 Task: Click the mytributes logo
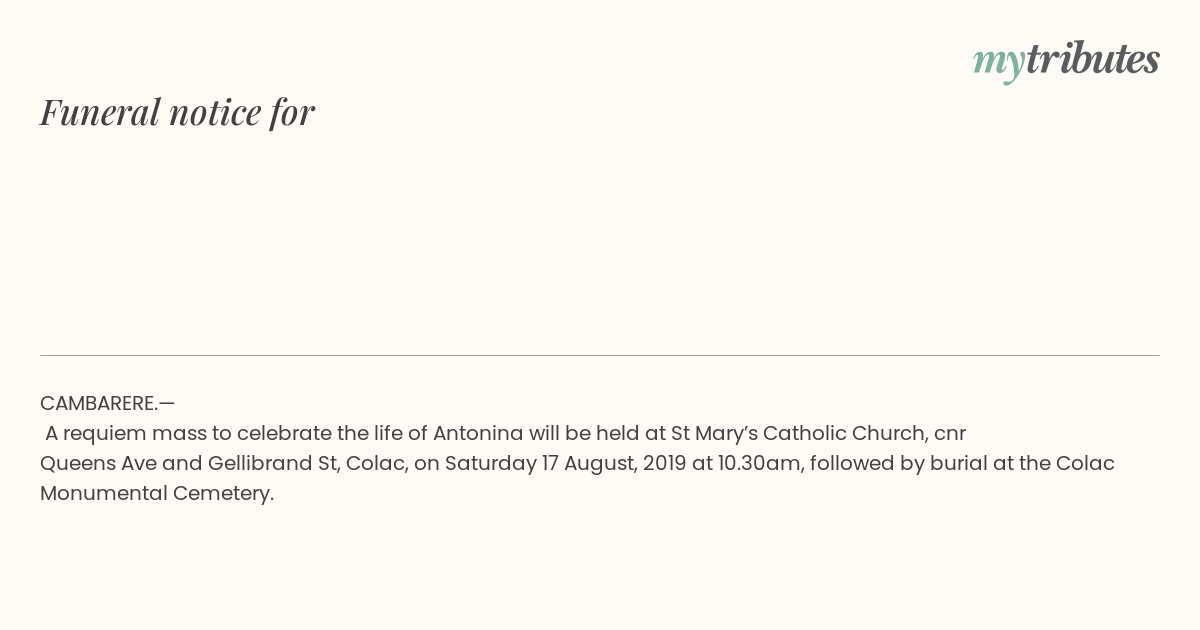click(x=1066, y=60)
